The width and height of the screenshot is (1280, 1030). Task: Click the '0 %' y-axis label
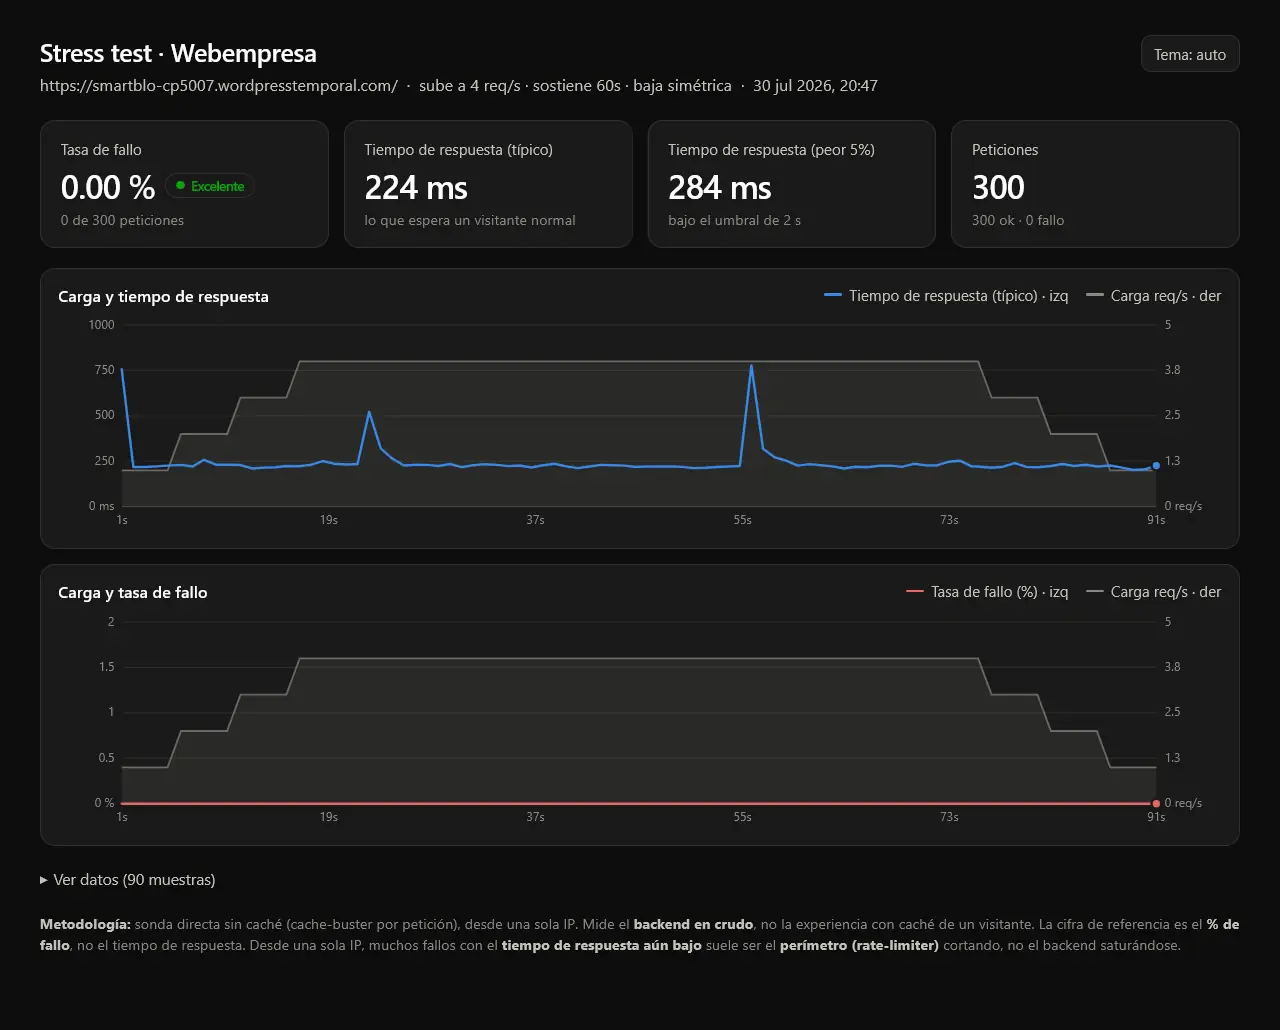(104, 803)
